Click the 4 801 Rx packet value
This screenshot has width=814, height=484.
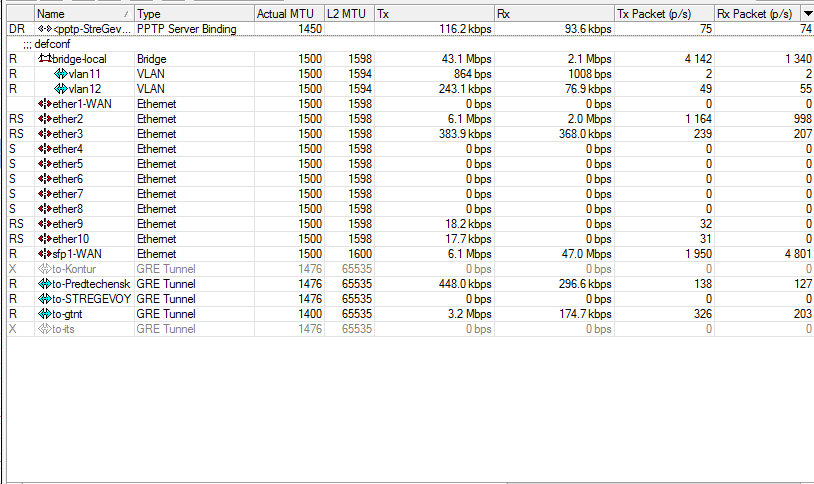(798, 254)
